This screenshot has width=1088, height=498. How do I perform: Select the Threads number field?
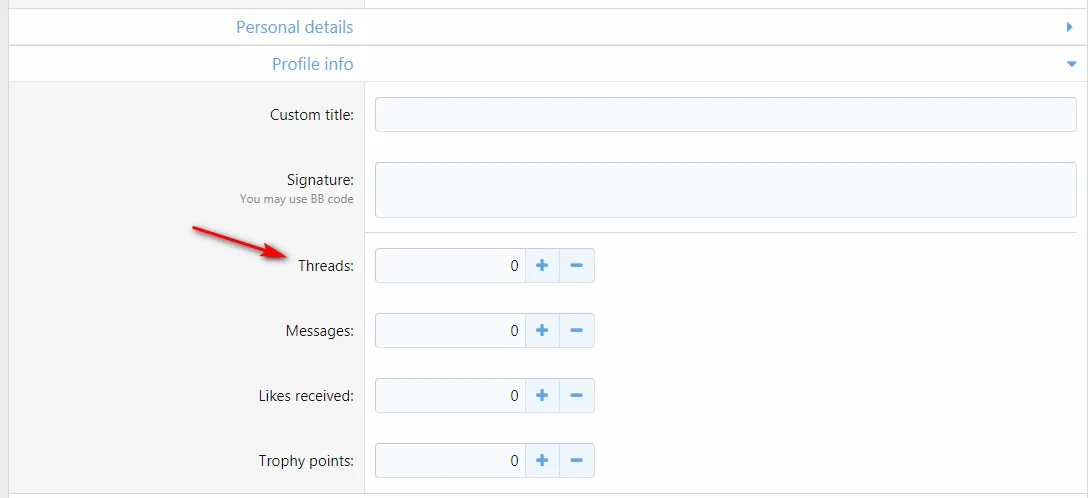pos(450,266)
